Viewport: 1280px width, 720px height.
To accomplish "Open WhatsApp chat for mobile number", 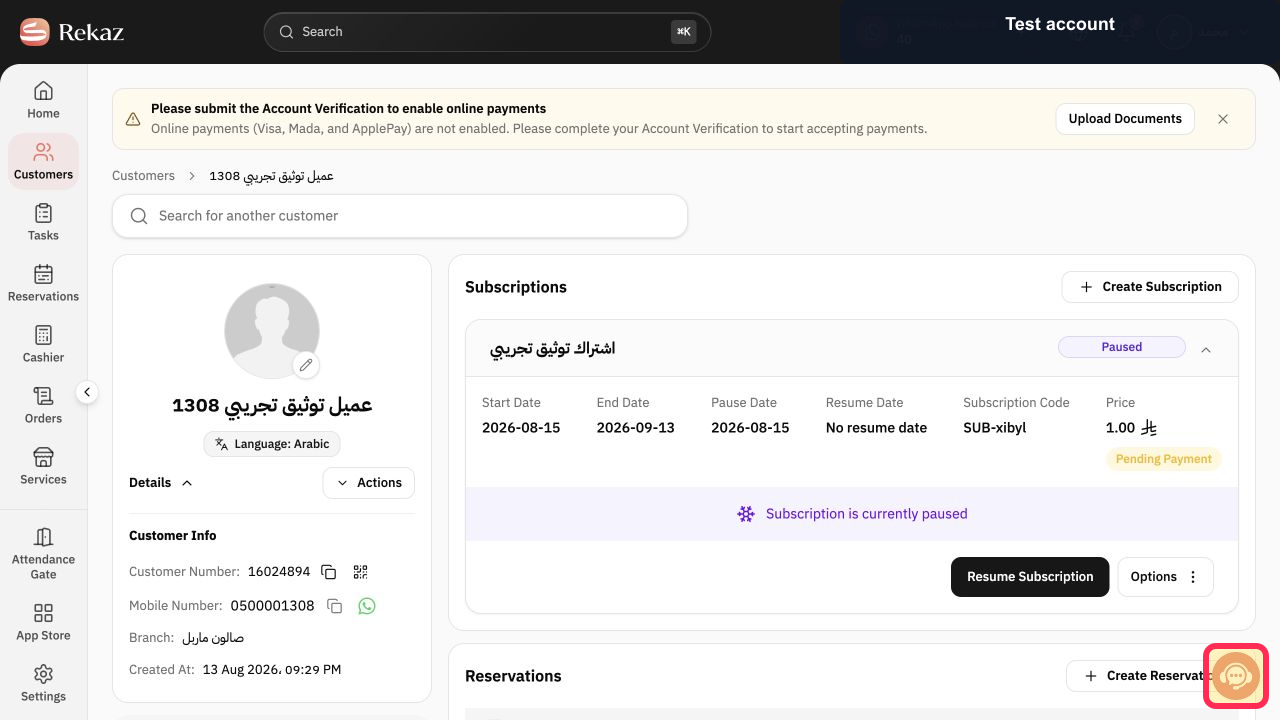I will coord(367,606).
